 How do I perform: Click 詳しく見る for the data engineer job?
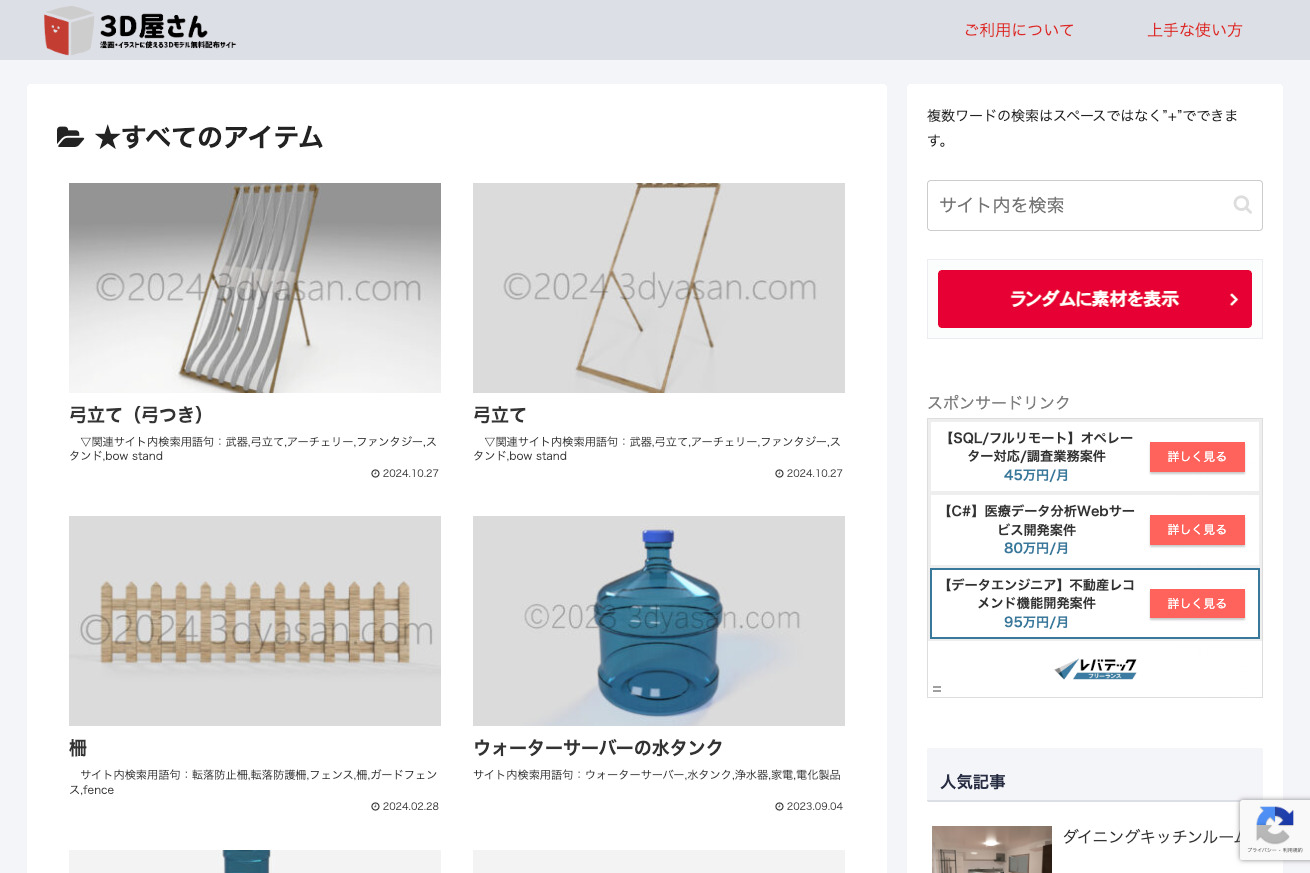click(1197, 604)
